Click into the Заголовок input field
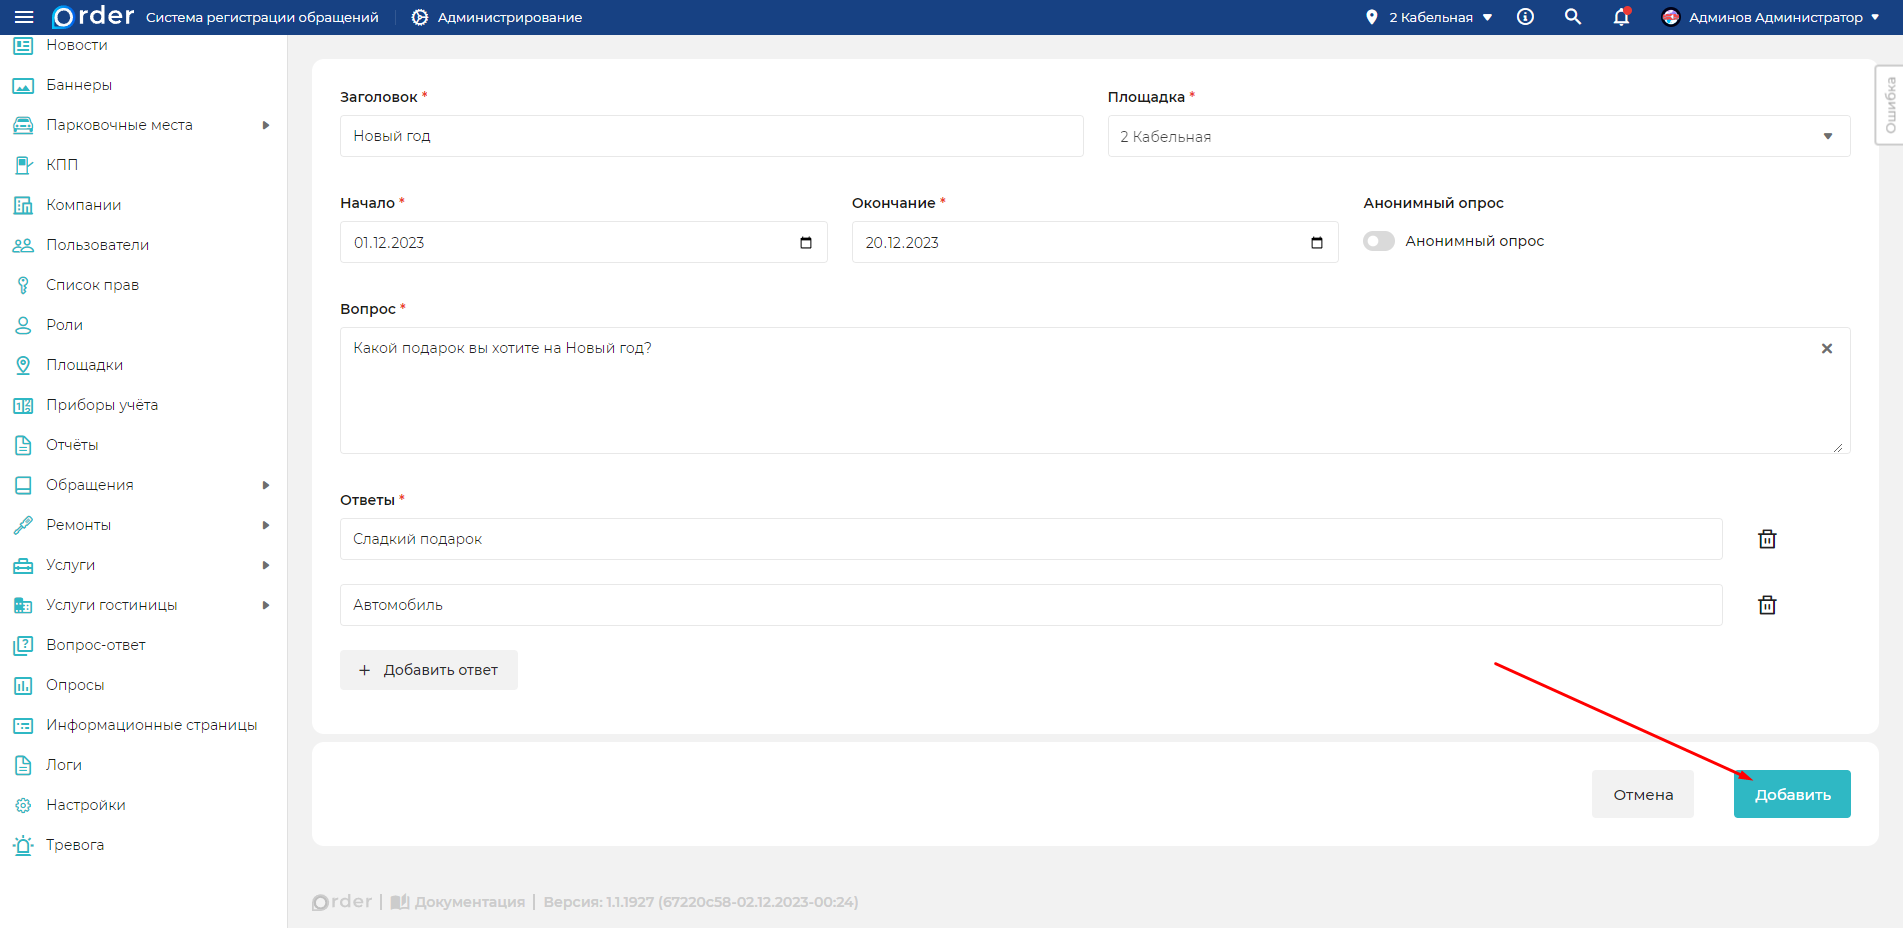Screen dimensions: 1903x928 [x=711, y=136]
